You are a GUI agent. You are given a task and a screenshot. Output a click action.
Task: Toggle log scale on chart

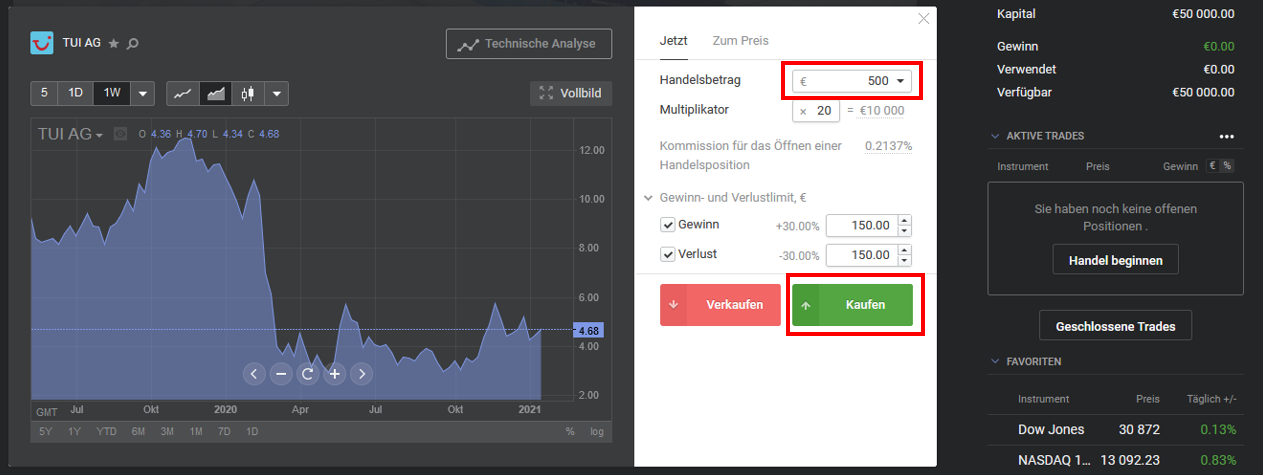(597, 432)
